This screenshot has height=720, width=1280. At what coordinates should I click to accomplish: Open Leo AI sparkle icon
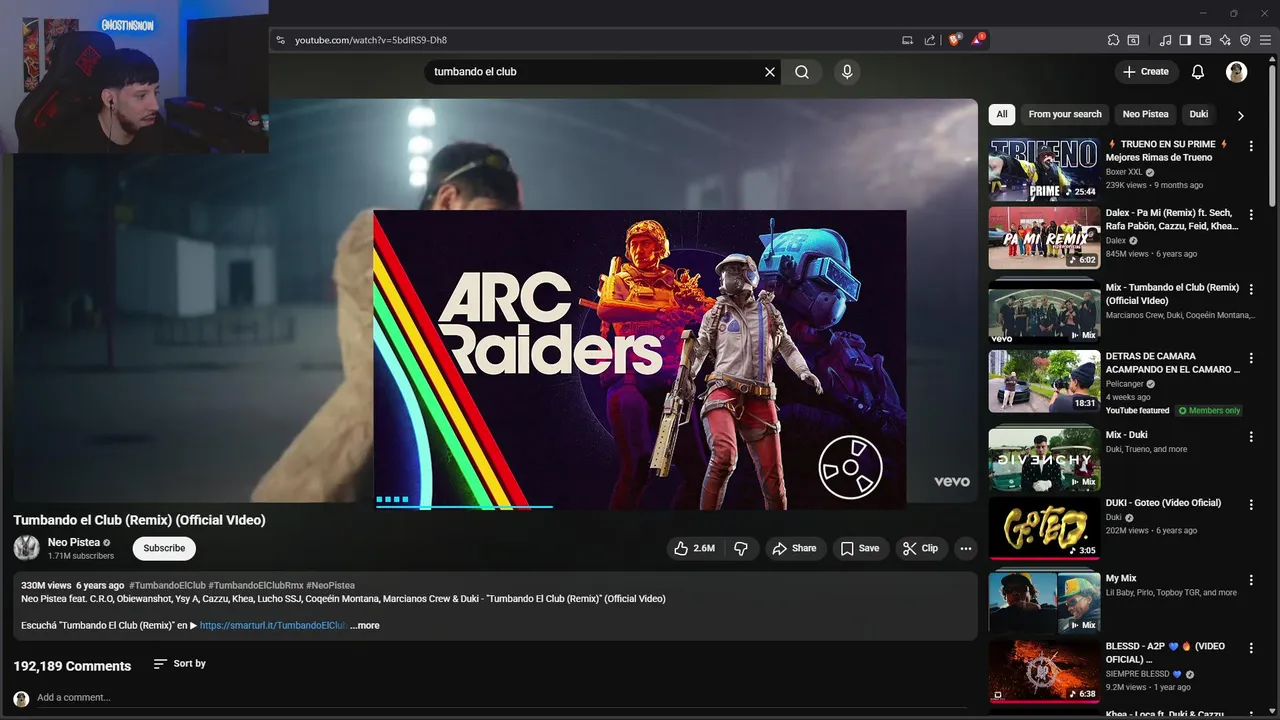tap(1225, 40)
